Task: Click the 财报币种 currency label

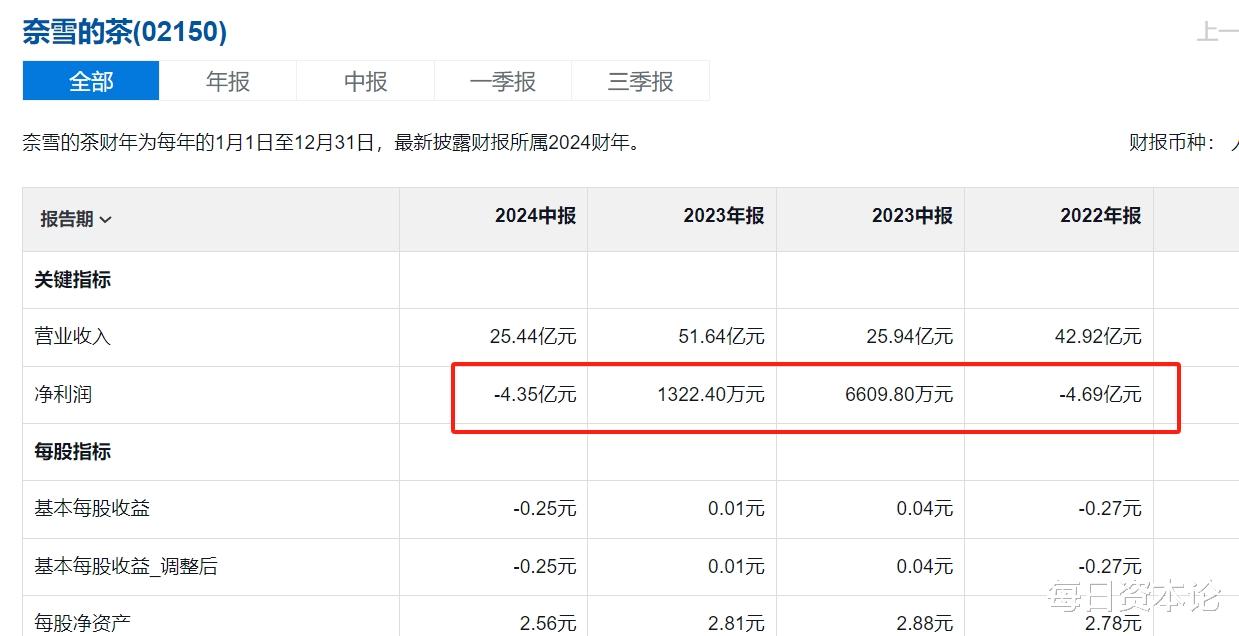Action: 1174,143
